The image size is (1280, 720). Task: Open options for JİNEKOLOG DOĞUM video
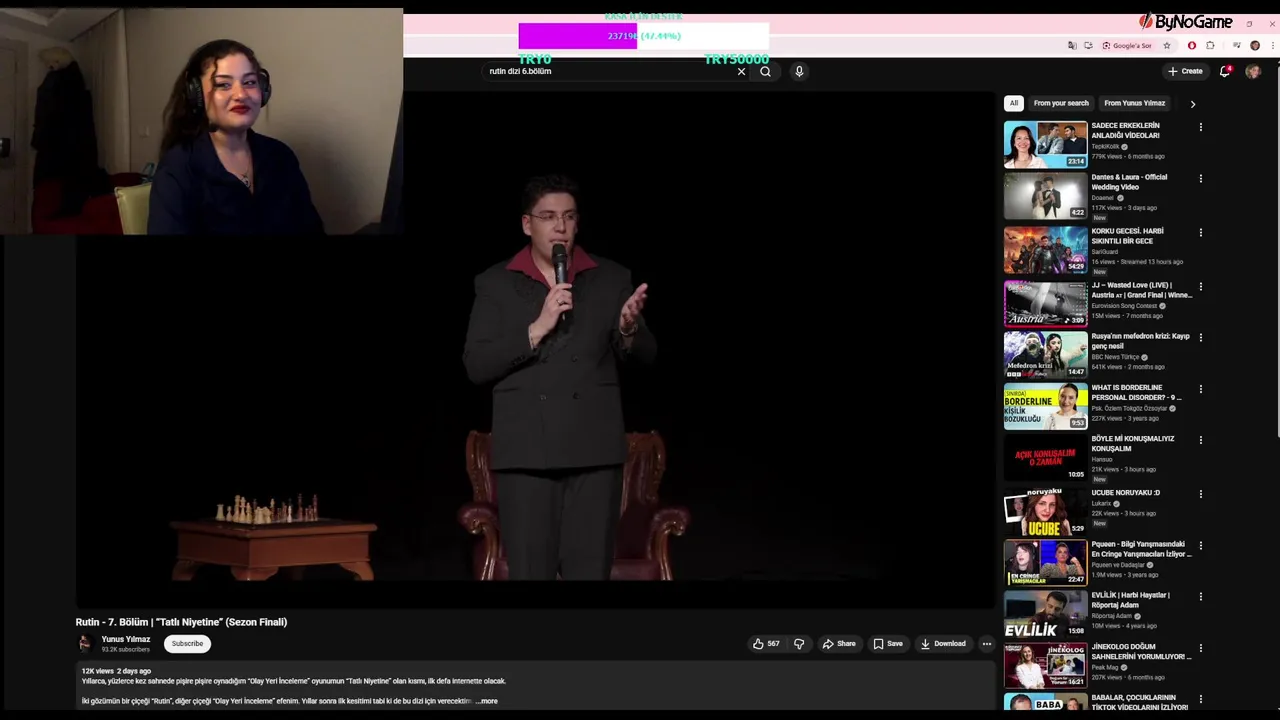[x=1201, y=649]
